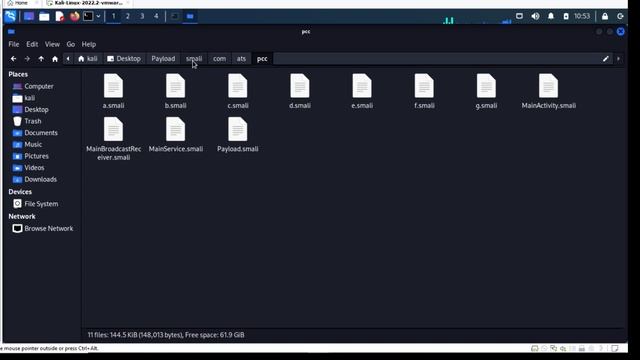This screenshot has width=640, height=360.
Task: Open the Go menu
Action: 71,44
